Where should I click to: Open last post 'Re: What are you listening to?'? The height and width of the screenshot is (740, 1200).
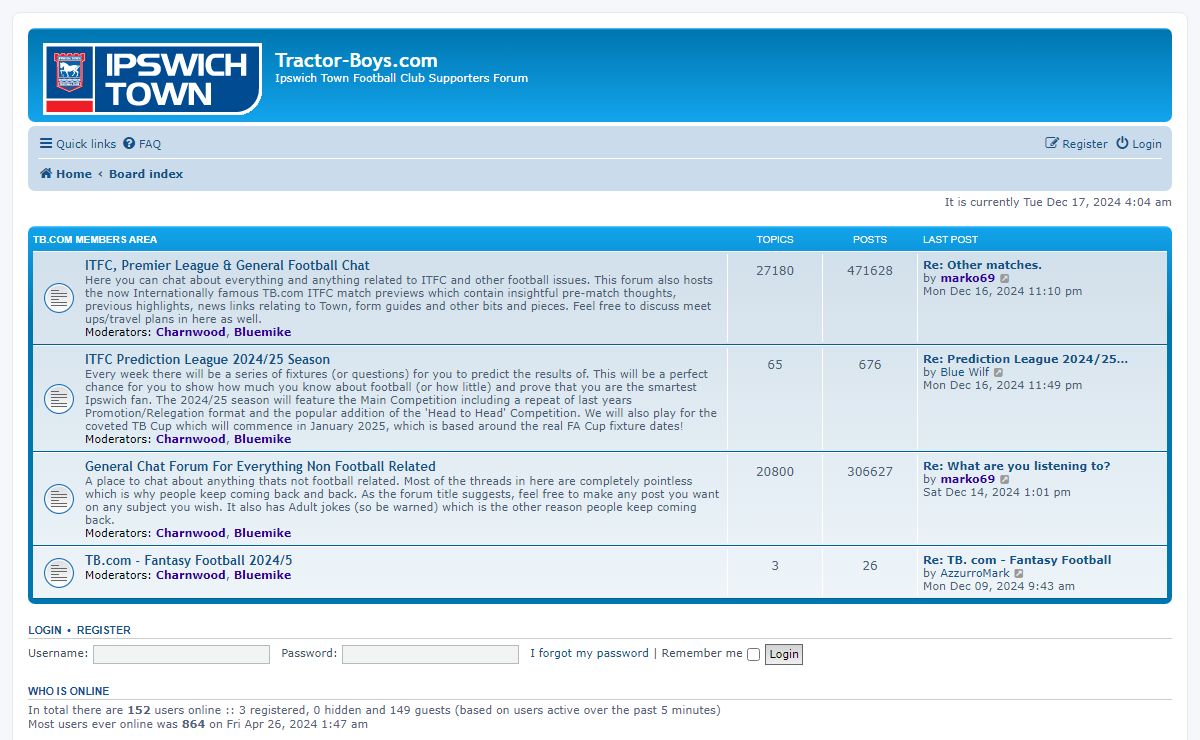[x=1016, y=466]
